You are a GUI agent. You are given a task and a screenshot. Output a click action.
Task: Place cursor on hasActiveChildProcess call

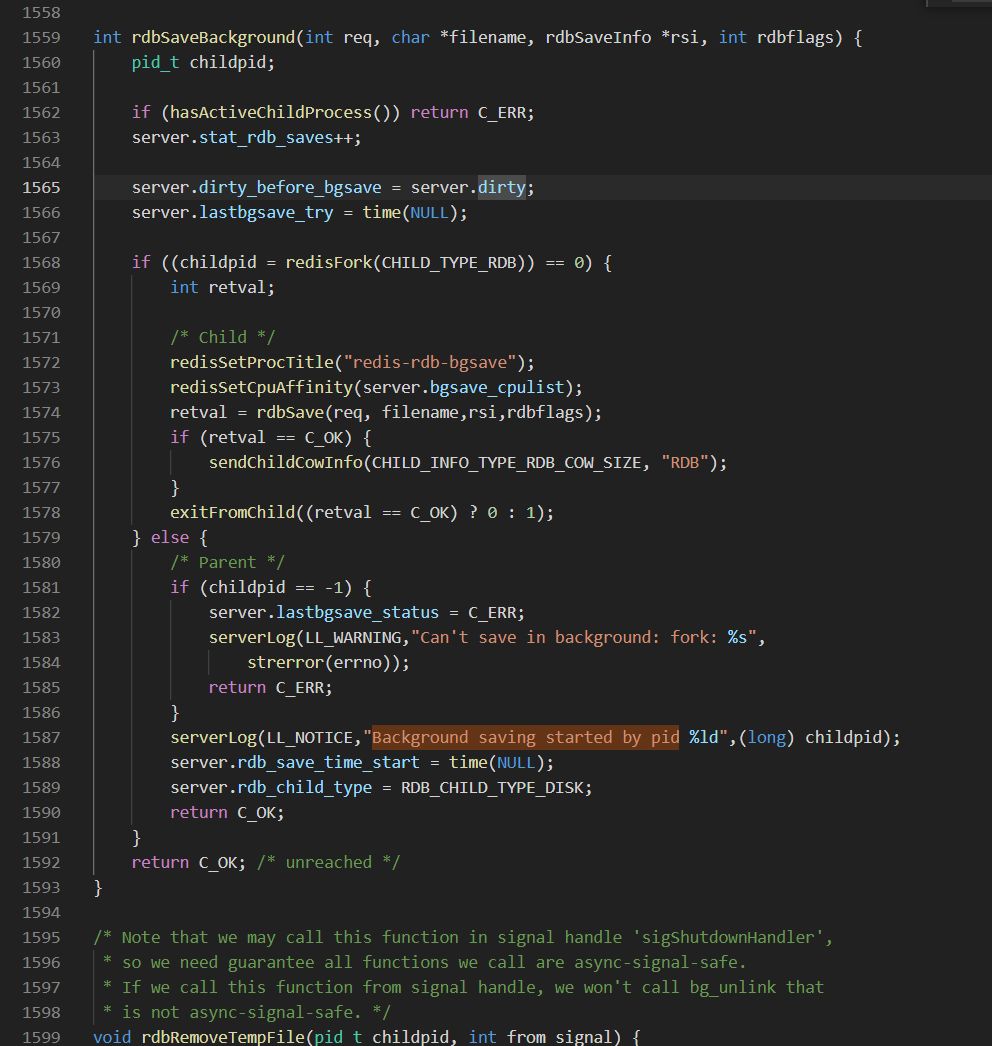pyautogui.click(x=271, y=113)
